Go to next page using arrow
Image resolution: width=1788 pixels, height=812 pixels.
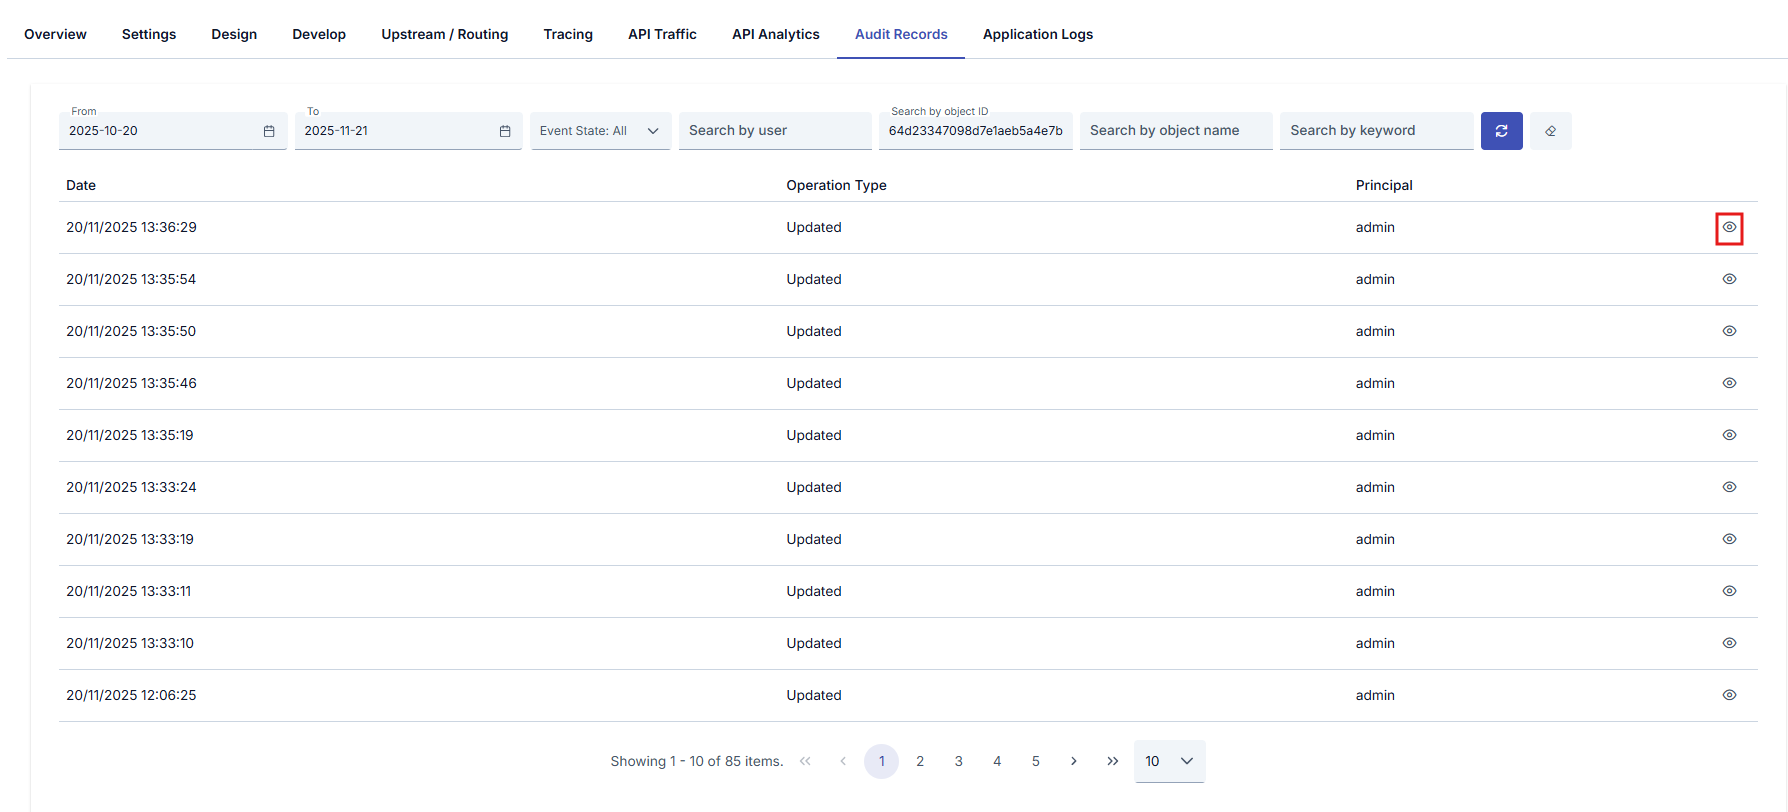pos(1074,761)
